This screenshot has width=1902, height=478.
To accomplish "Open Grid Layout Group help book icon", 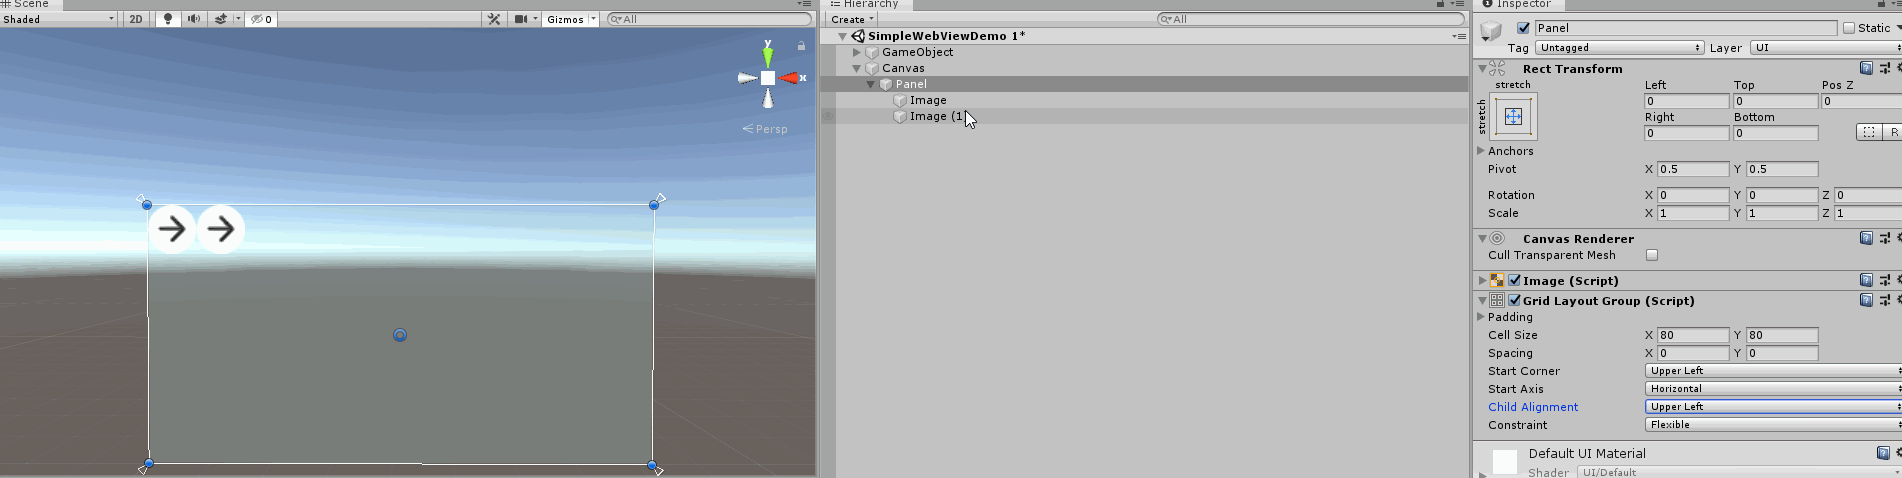I will [x=1866, y=300].
